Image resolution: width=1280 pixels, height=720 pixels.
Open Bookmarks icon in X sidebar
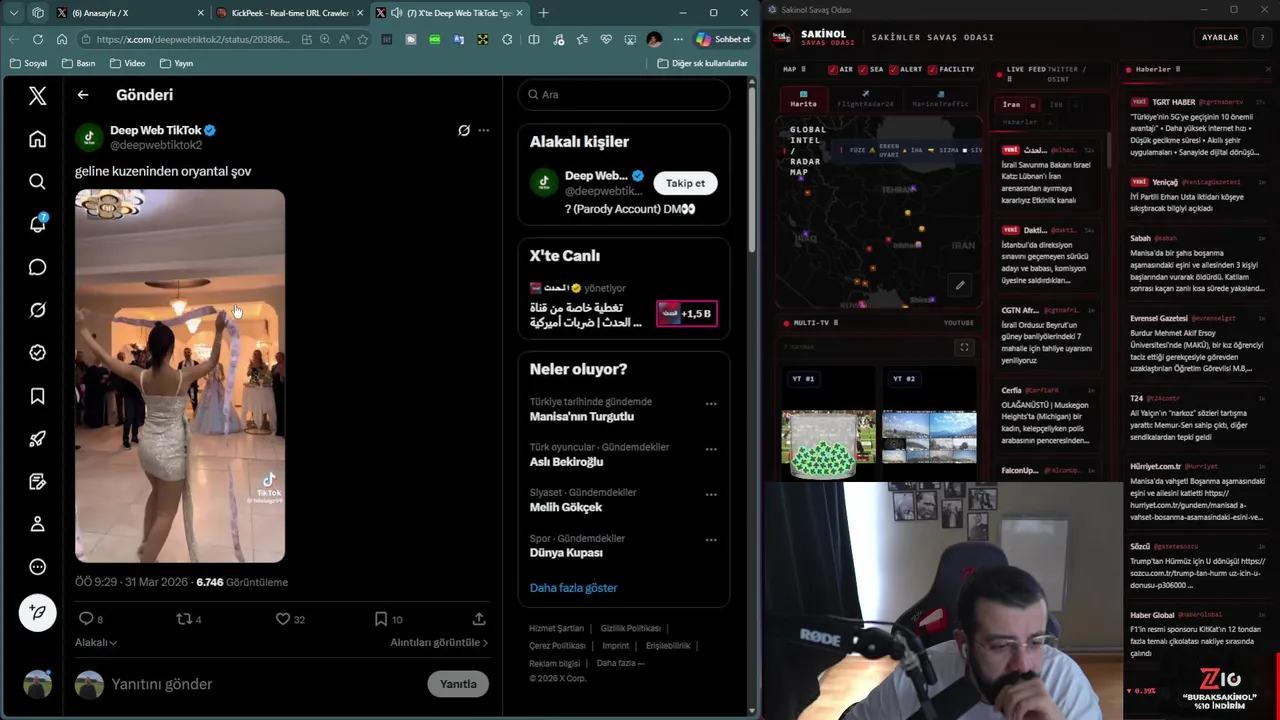(37, 396)
